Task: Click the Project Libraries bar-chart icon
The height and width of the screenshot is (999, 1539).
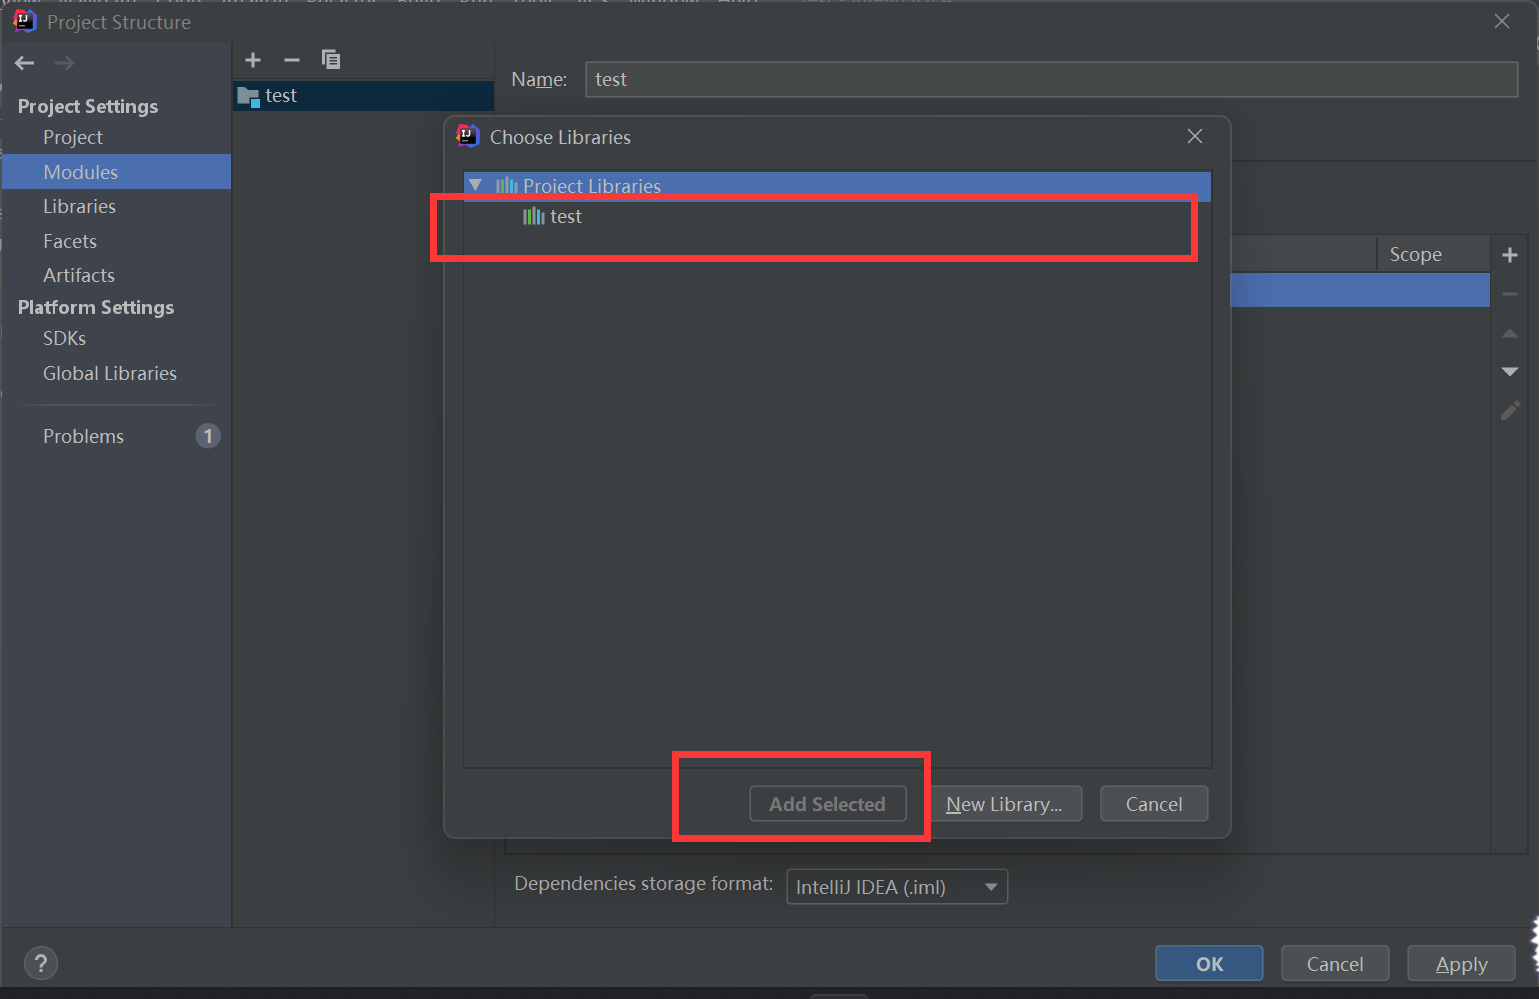Action: pos(506,185)
